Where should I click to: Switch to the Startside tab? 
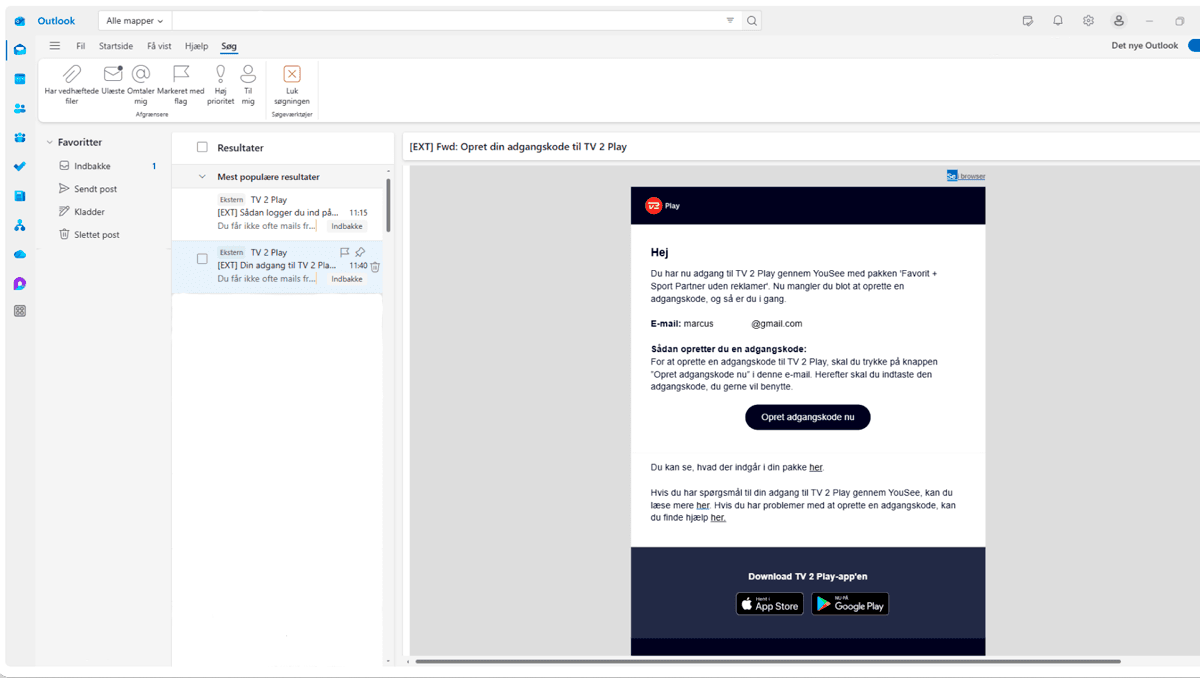(x=116, y=46)
